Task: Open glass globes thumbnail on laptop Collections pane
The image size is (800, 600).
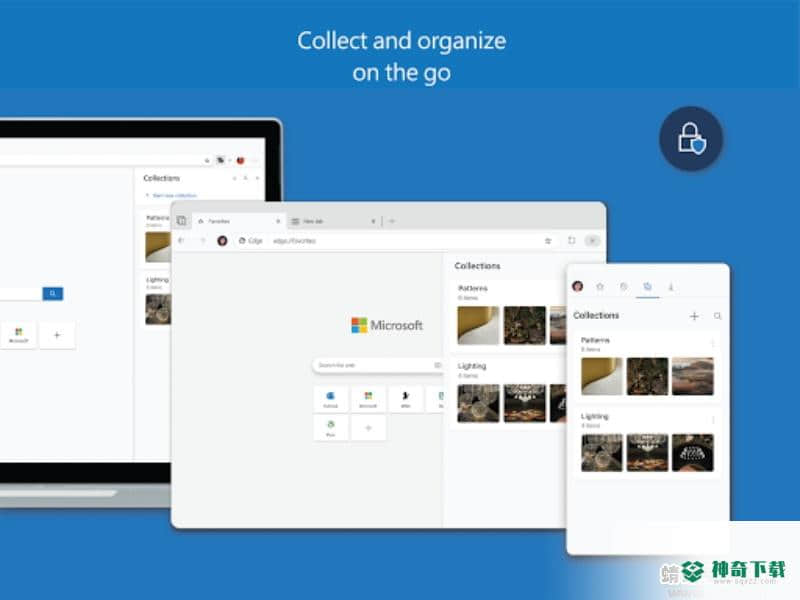Action: point(158,309)
